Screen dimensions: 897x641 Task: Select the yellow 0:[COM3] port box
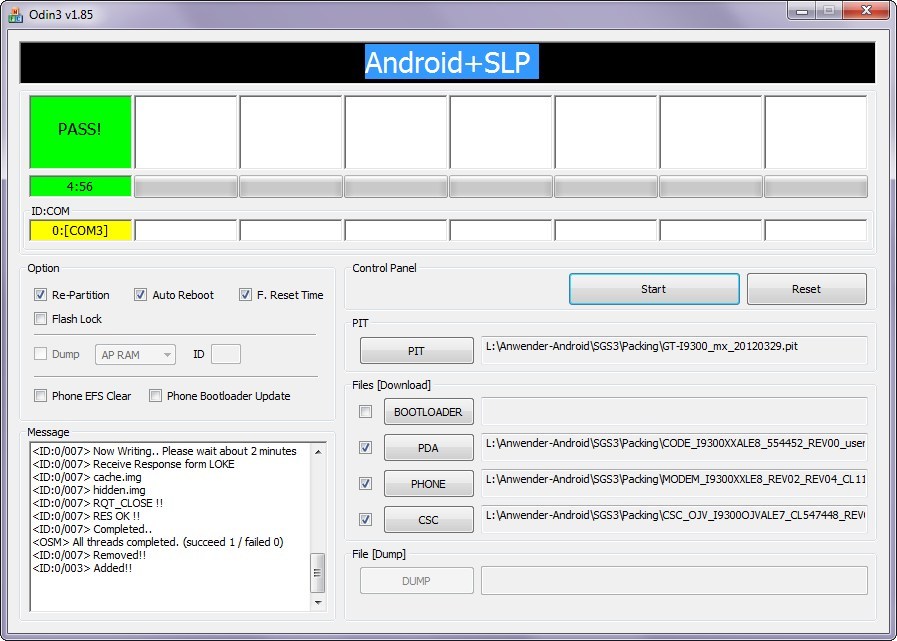80,231
